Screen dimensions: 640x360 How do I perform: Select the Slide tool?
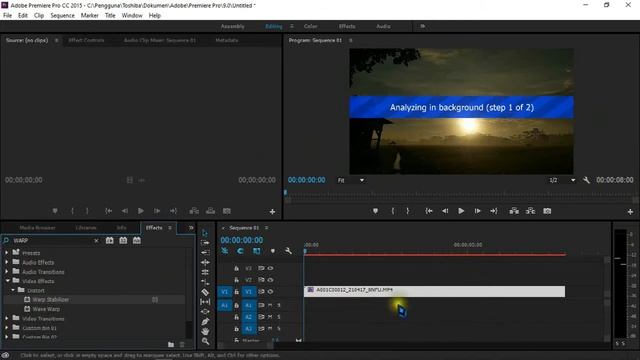pos(205,312)
